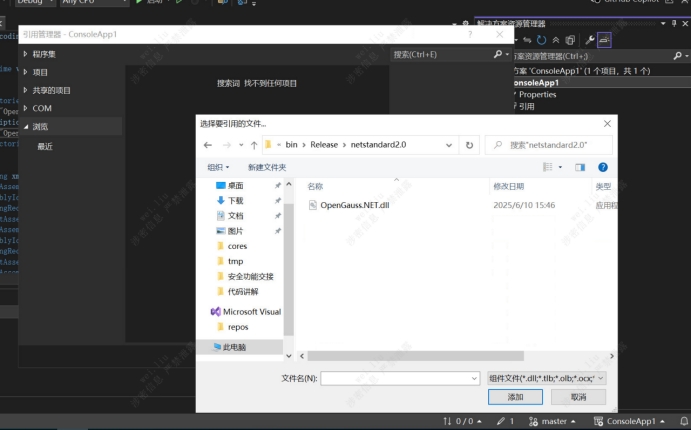Click the navigation pane scroll down arrow
The width and height of the screenshot is (692, 430).
click(x=289, y=356)
